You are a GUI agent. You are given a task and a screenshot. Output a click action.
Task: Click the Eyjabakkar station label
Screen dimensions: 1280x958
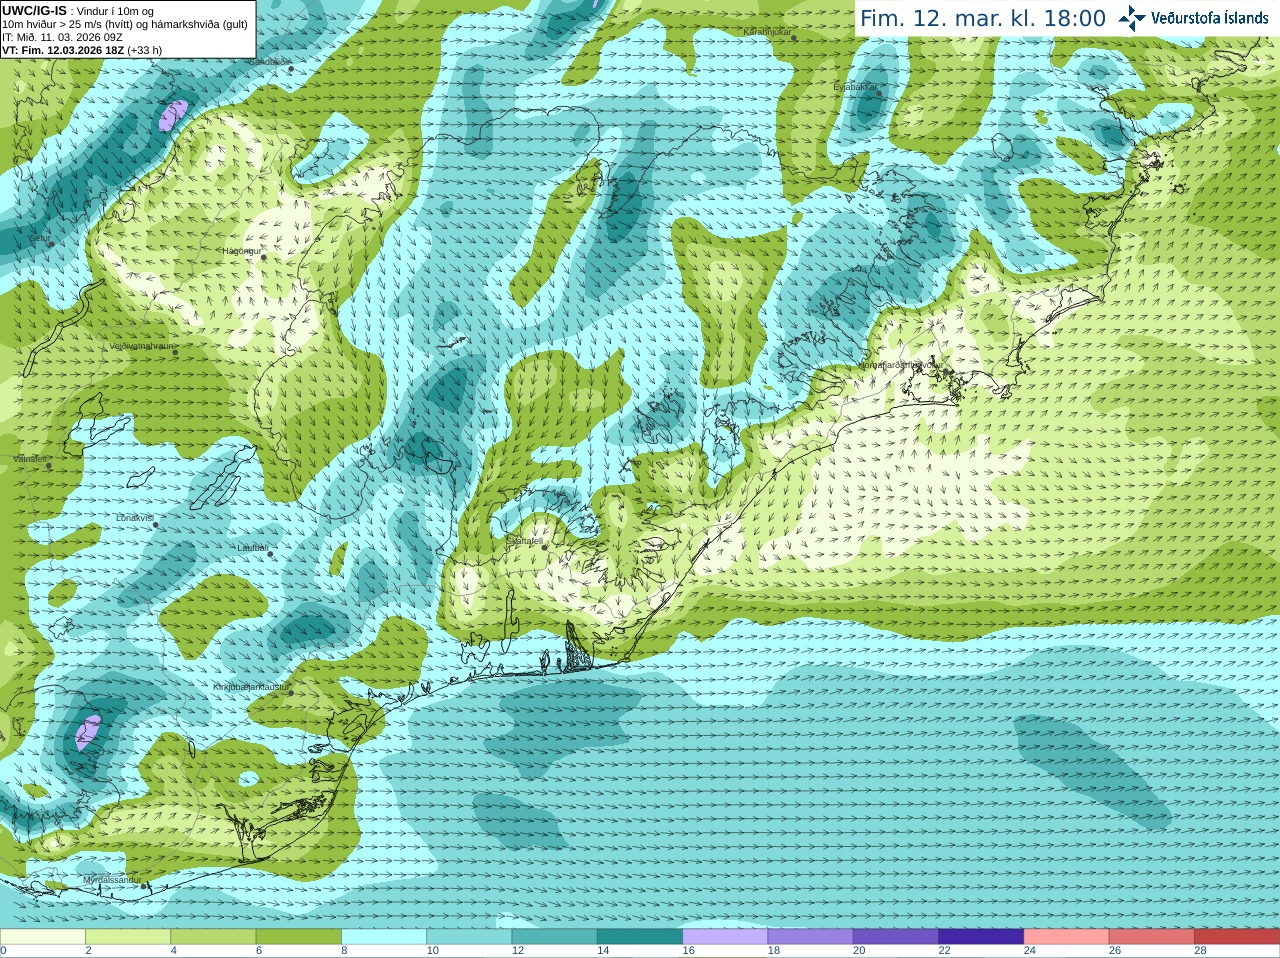click(x=855, y=87)
